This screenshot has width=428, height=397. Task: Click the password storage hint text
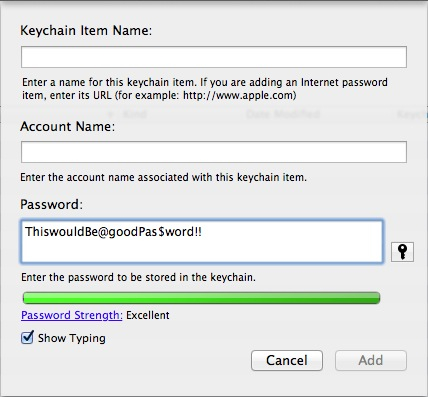[138, 277]
